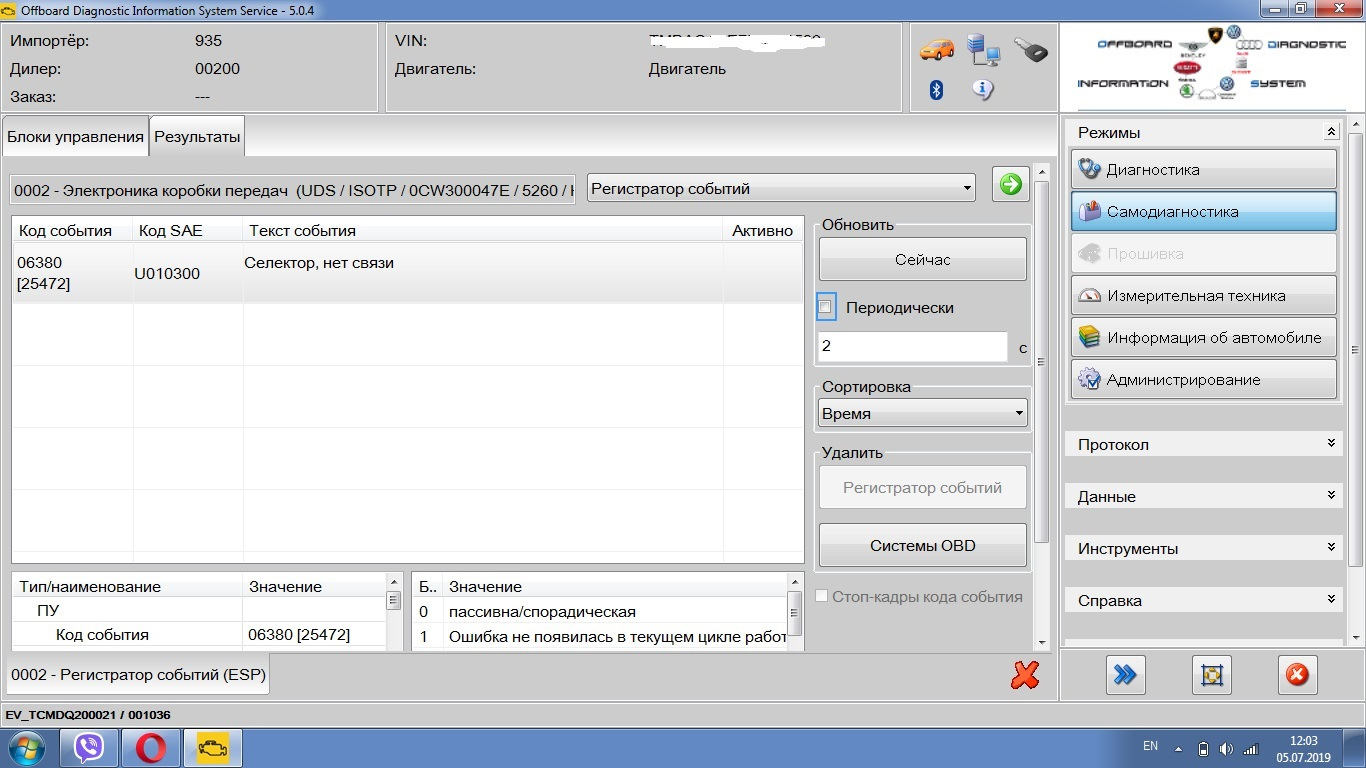Click the refresh interval seconds field
The height and width of the screenshot is (768, 1366).
point(911,347)
